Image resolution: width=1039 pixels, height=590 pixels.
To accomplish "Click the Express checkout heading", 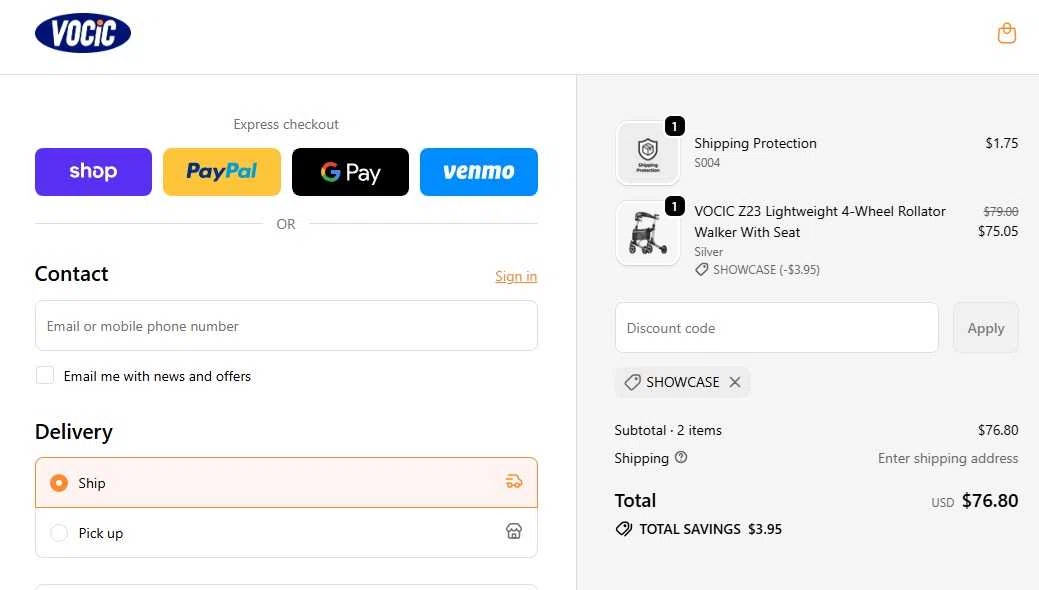I will 286,125.
